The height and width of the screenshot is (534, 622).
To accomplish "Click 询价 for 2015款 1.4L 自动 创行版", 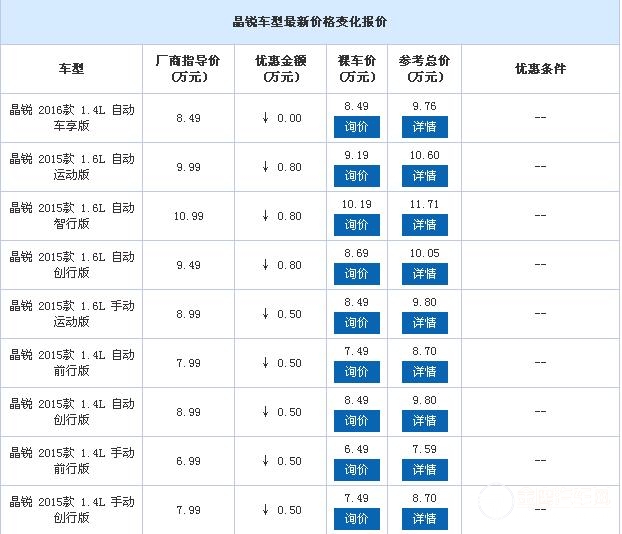I will pos(356,421).
